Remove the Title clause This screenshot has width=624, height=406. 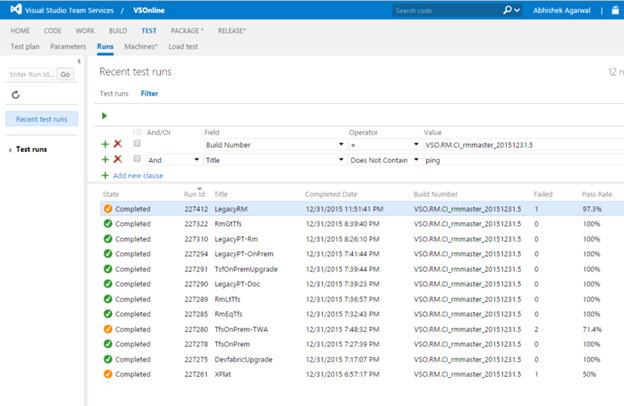click(x=118, y=159)
